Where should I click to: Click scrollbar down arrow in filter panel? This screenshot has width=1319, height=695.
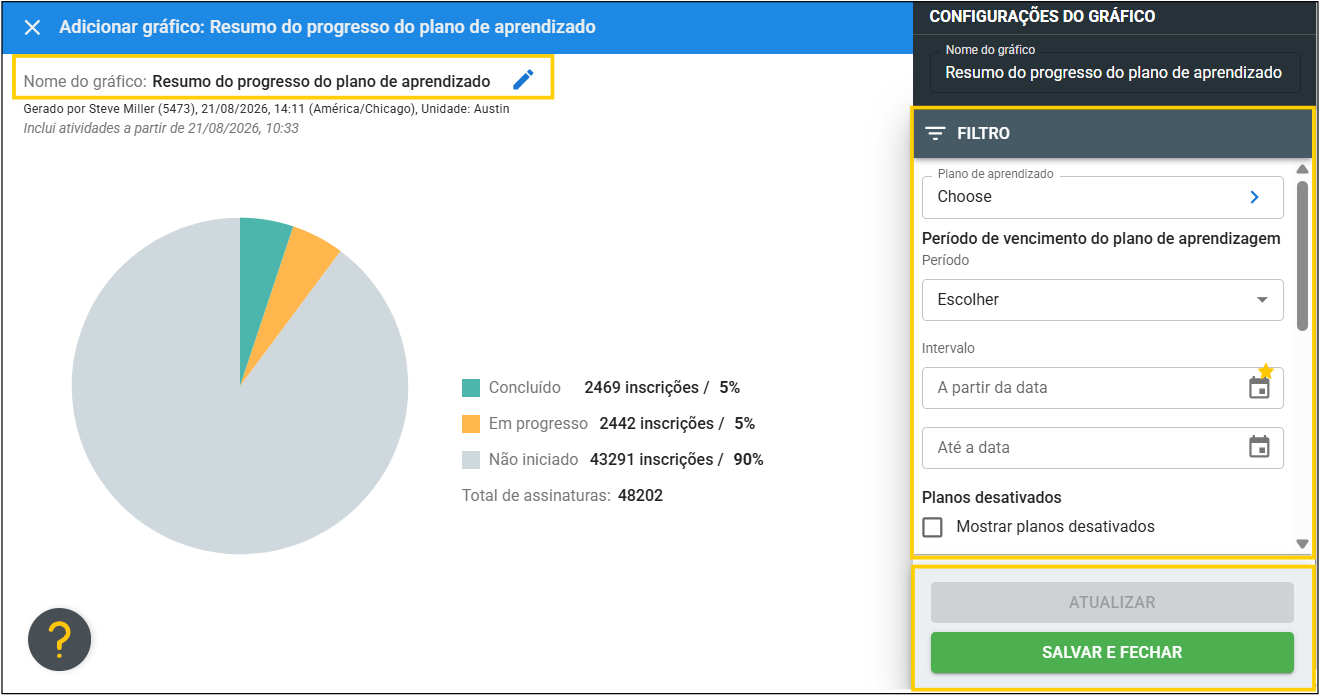[x=1302, y=544]
